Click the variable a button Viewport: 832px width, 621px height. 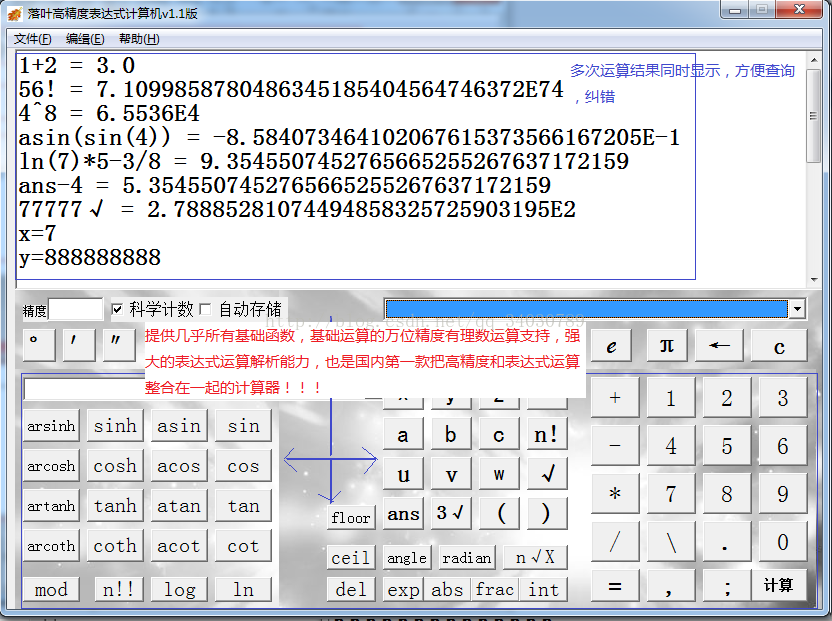point(403,434)
